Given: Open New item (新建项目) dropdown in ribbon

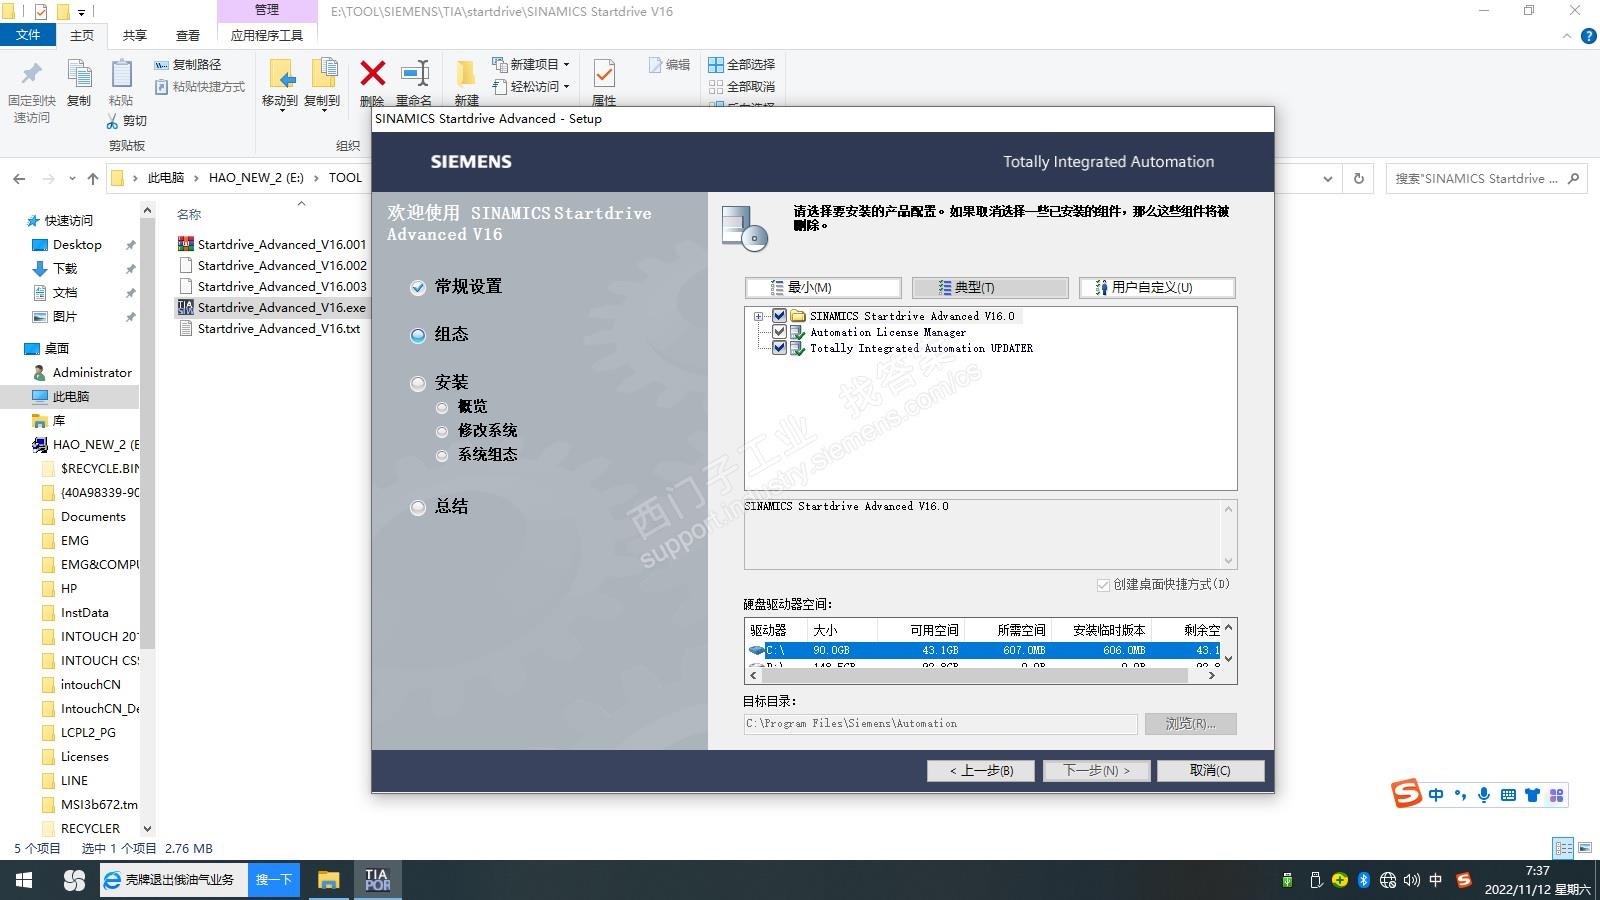Looking at the screenshot, I should 531,64.
